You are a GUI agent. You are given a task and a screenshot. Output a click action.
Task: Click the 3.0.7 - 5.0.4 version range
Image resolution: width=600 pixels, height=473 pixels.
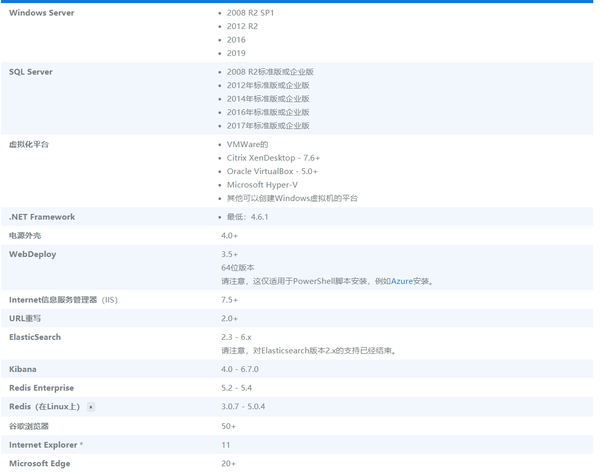(243, 407)
